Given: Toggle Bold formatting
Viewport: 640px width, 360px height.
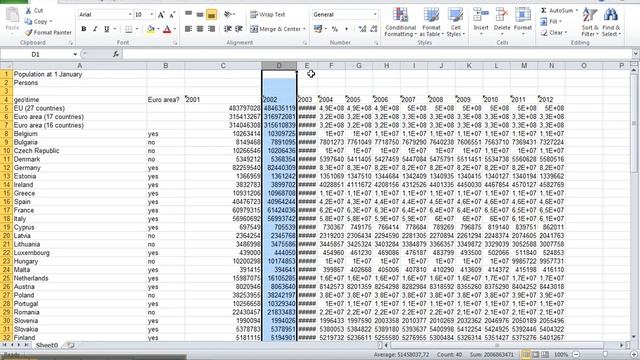Looking at the screenshot, I should [x=84, y=29].
